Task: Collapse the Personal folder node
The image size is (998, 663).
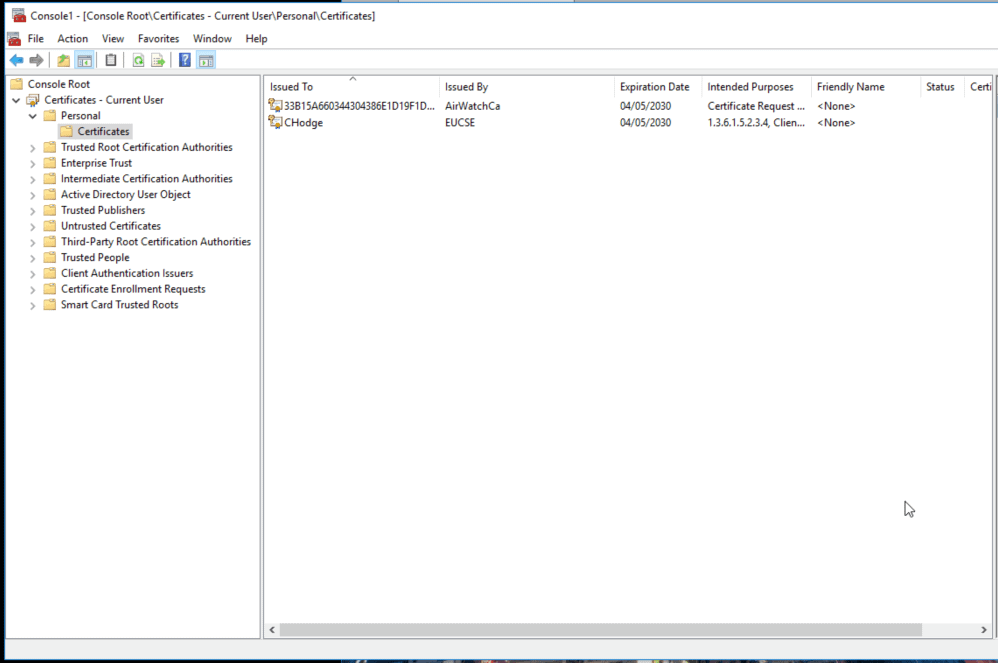Action: [x=32, y=116]
